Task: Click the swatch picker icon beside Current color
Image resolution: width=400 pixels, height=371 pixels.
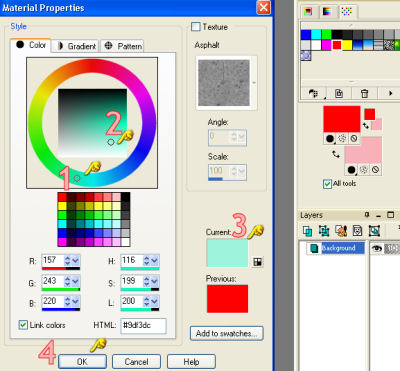Action: pos(257,262)
